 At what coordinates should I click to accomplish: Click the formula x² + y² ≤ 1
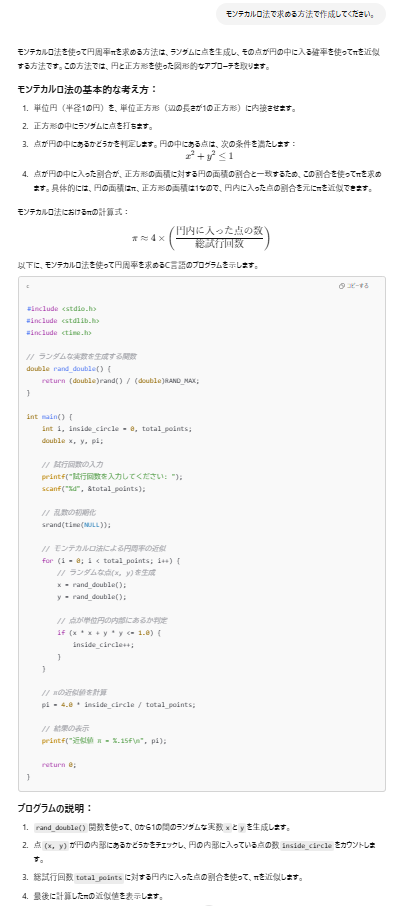pos(209,156)
